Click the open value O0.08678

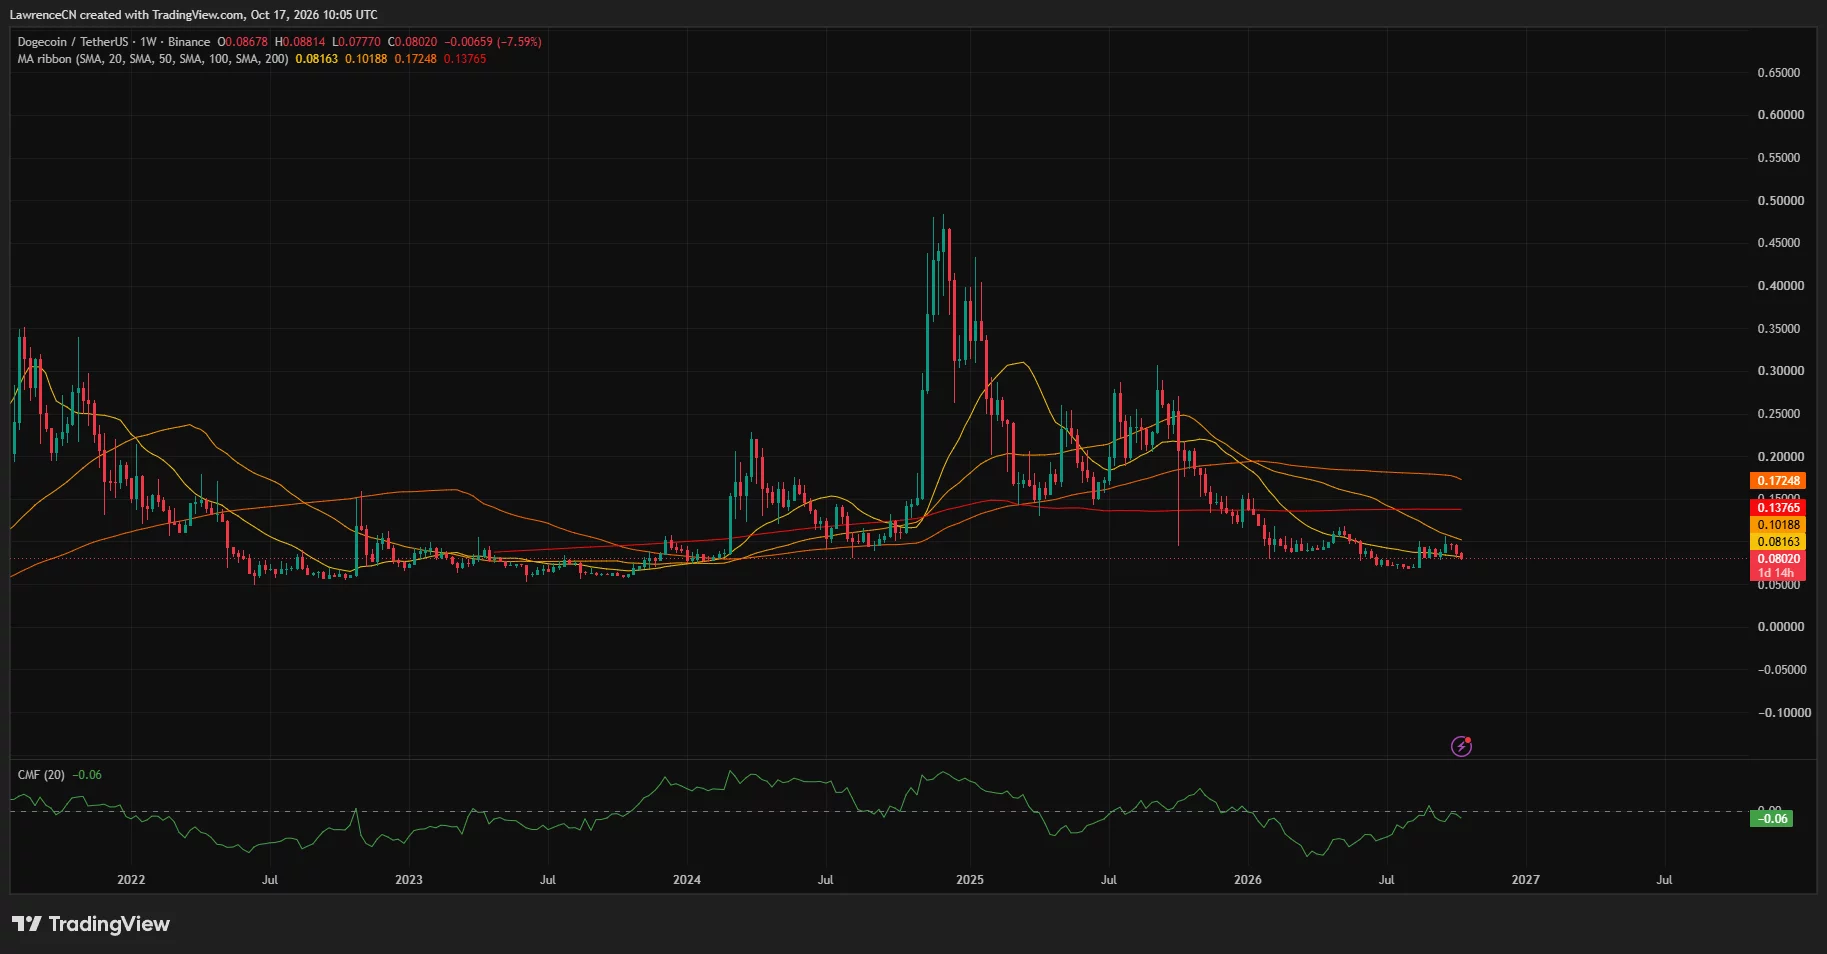coord(243,42)
